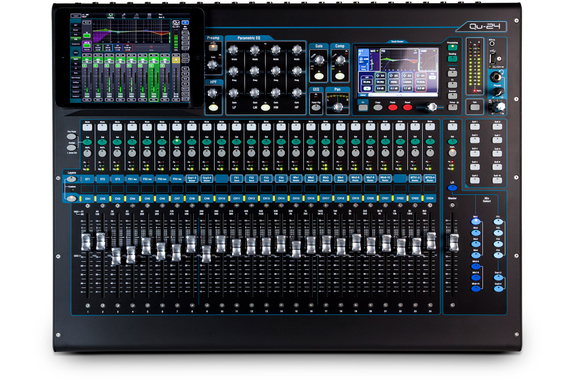Toggle the 48V phantom power key in Preamp
This screenshot has height=380, width=576.
click(212, 47)
